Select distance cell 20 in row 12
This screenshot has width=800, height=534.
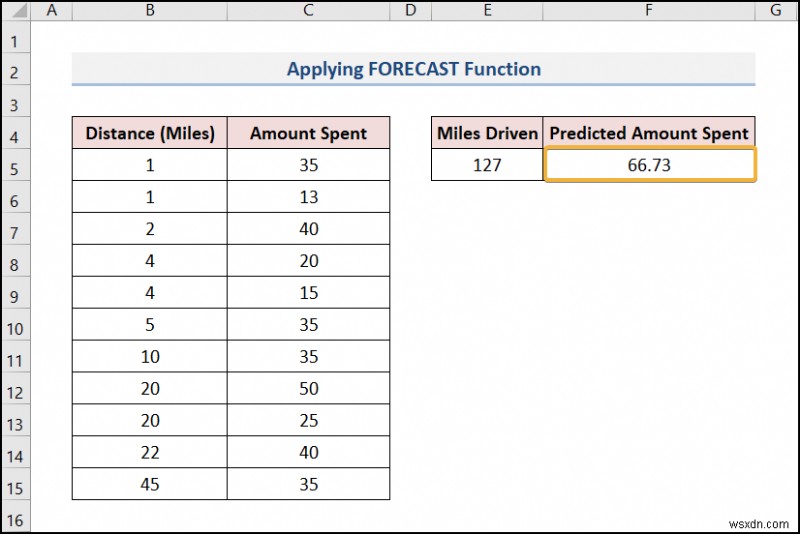tap(150, 388)
